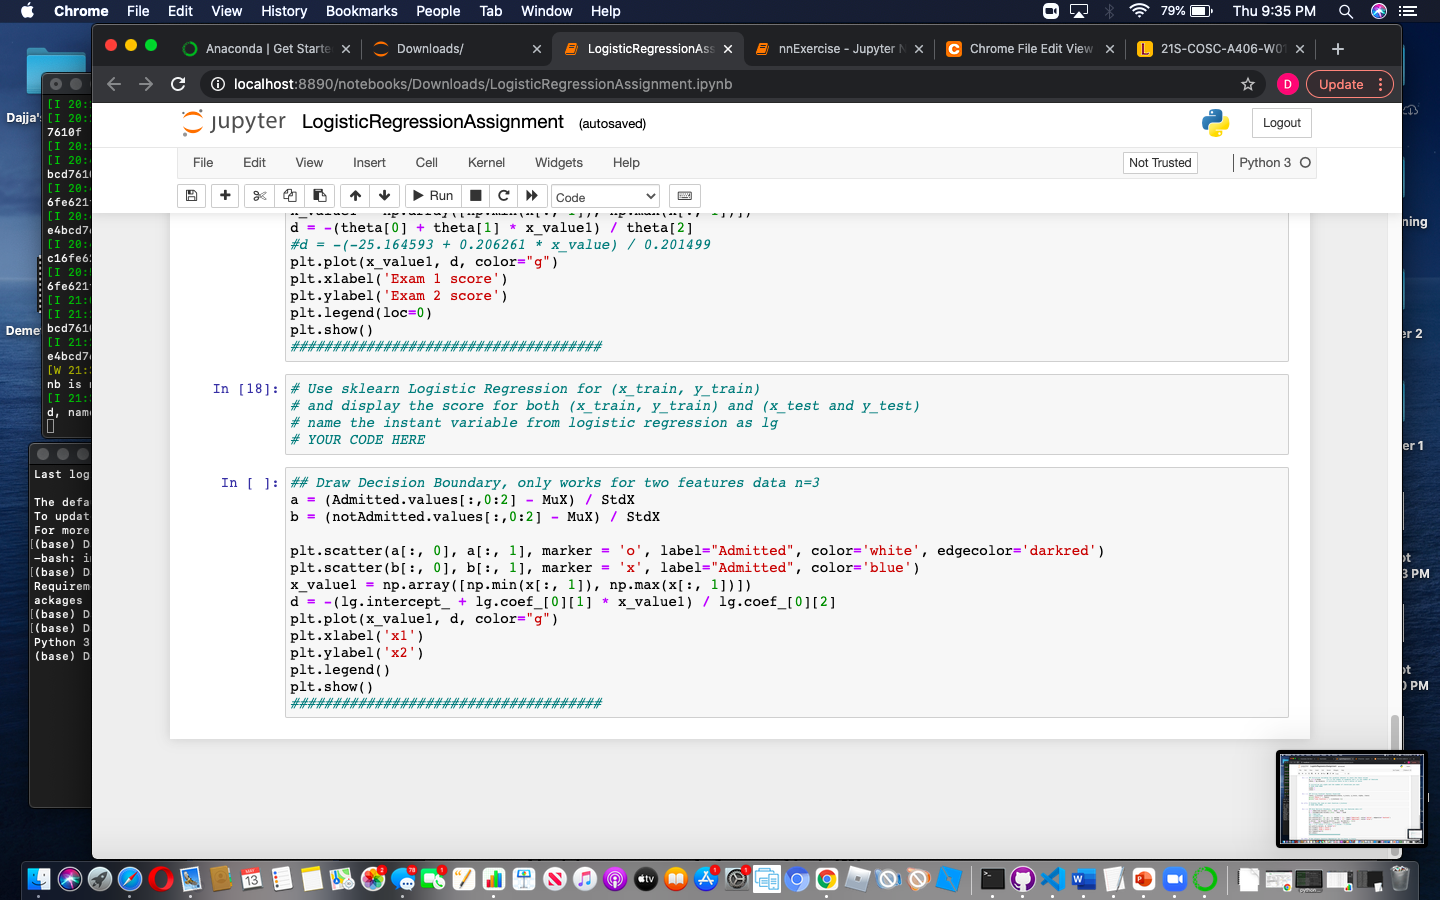
Task: Click the save notebook icon
Action: coord(191,195)
